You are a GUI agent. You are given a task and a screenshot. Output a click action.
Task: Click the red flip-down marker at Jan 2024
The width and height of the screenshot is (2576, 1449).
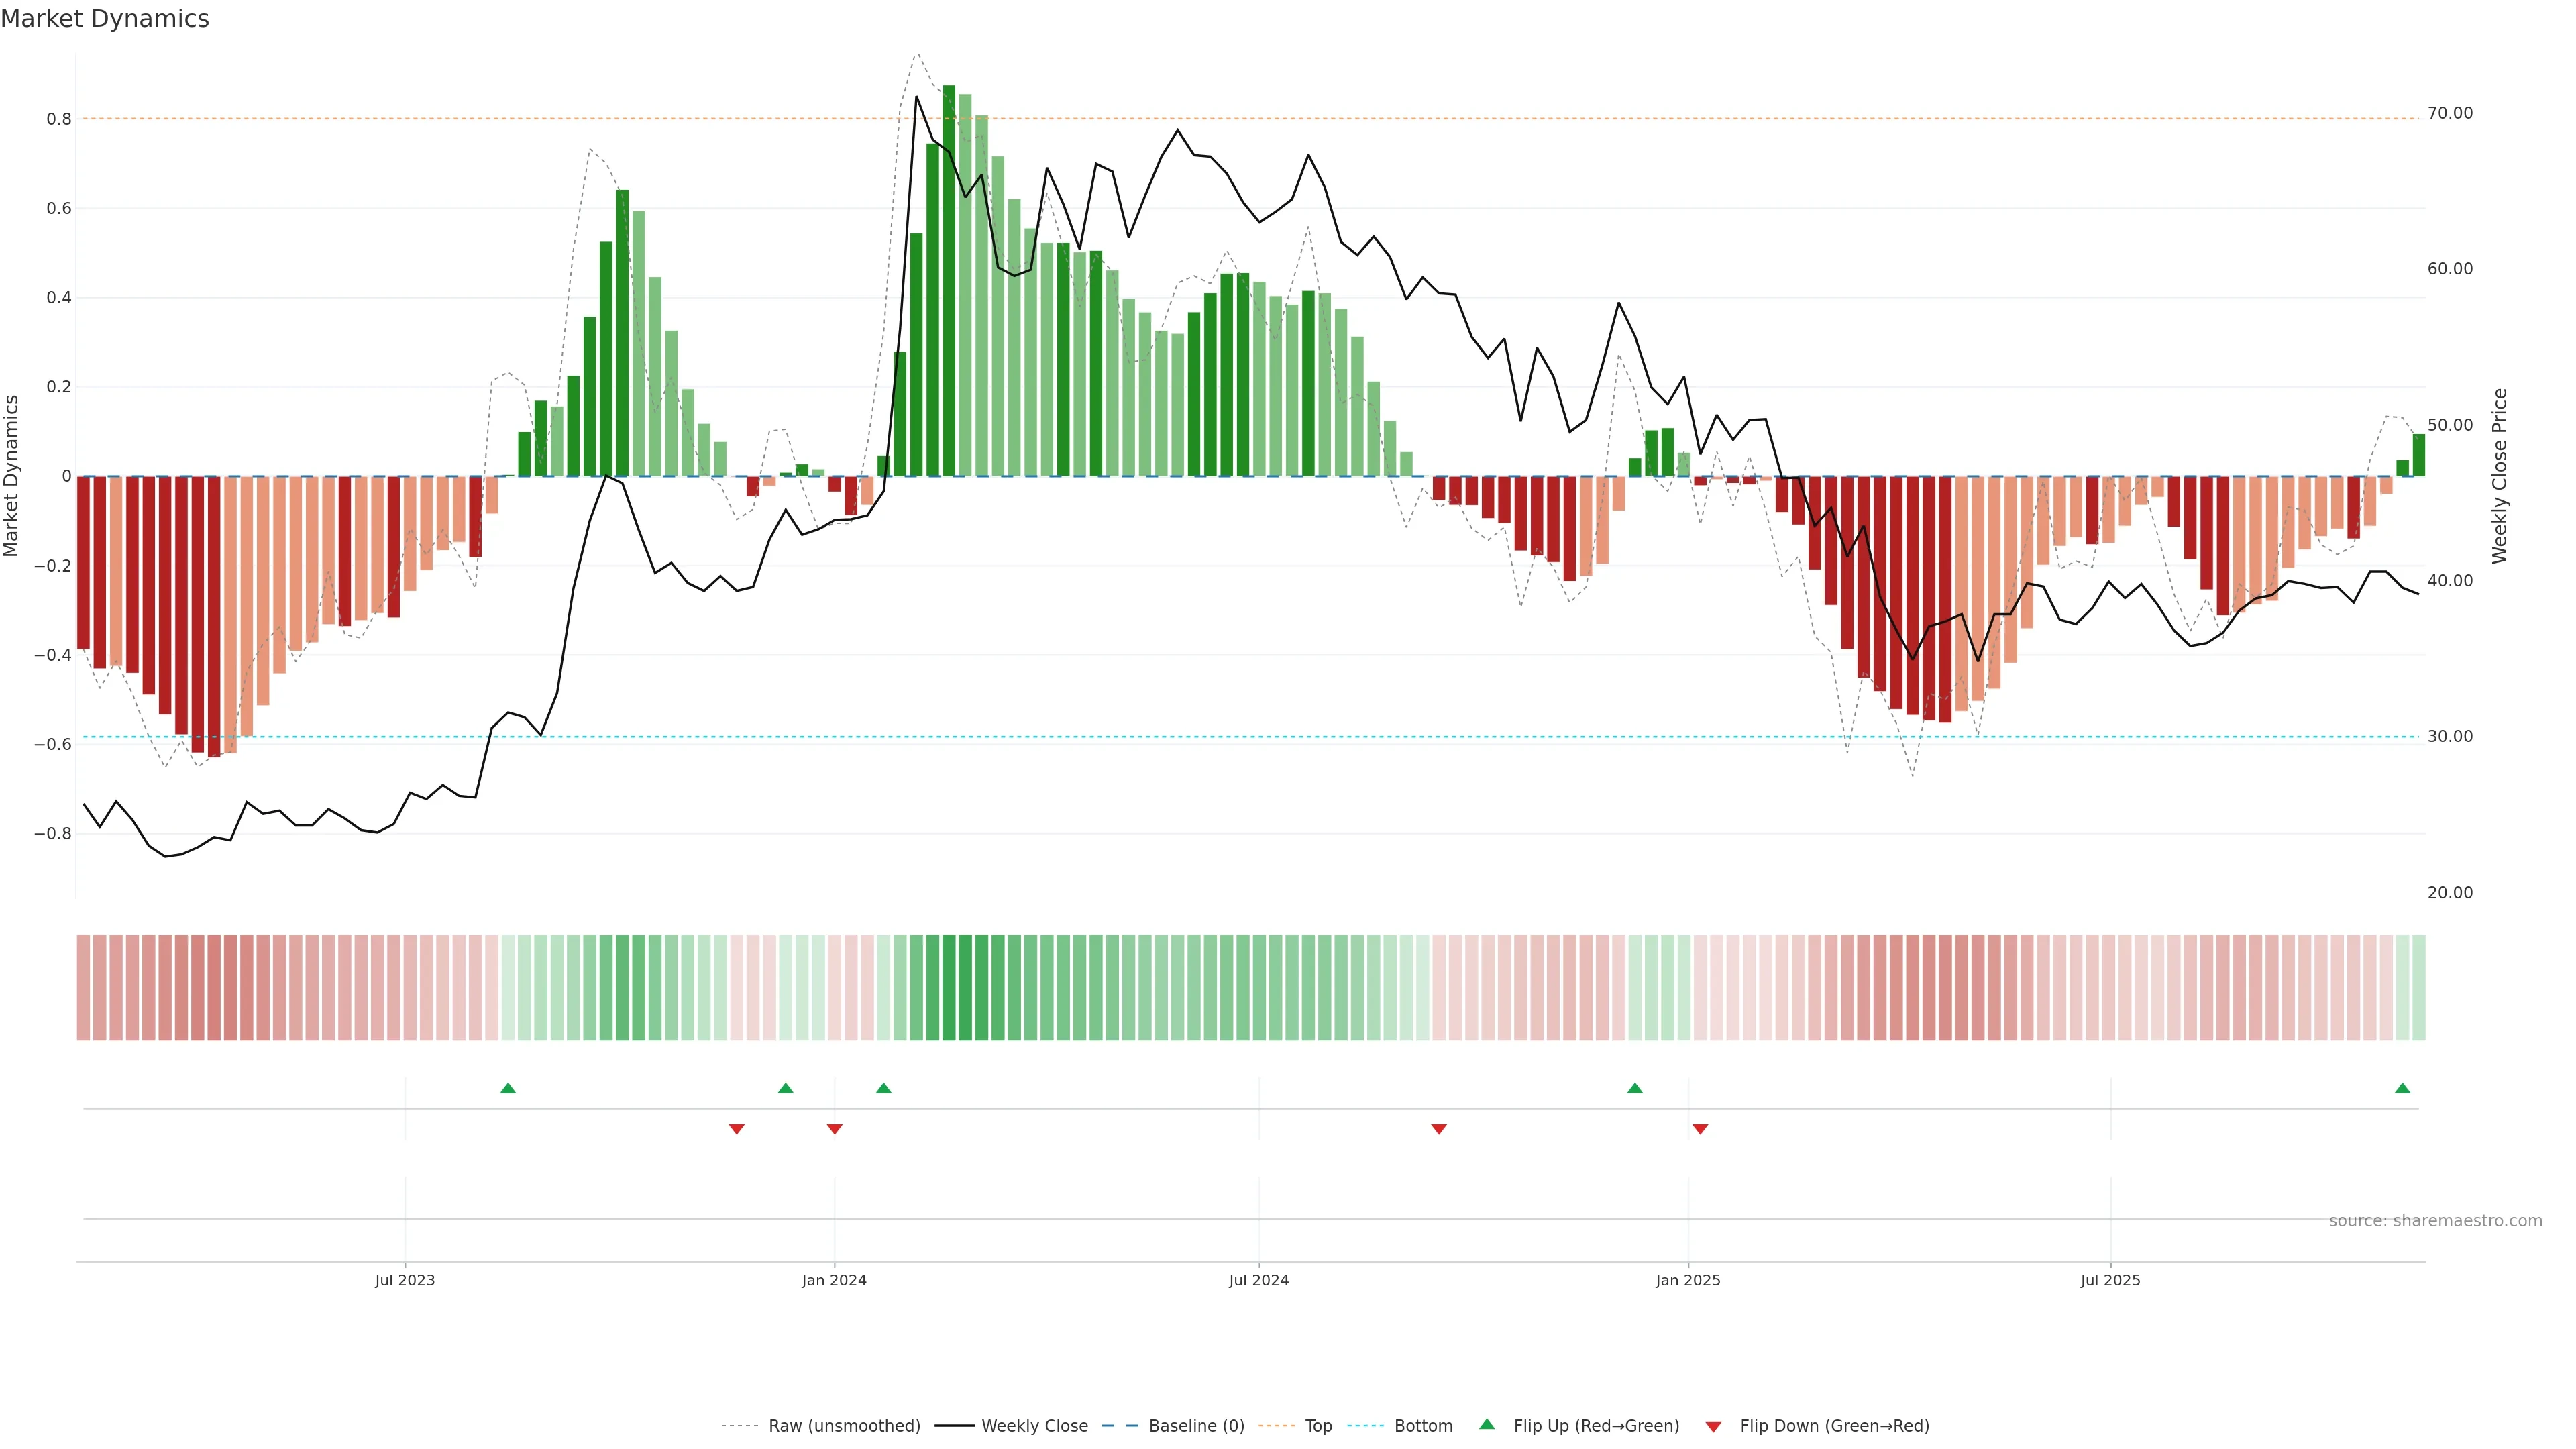(x=835, y=1129)
